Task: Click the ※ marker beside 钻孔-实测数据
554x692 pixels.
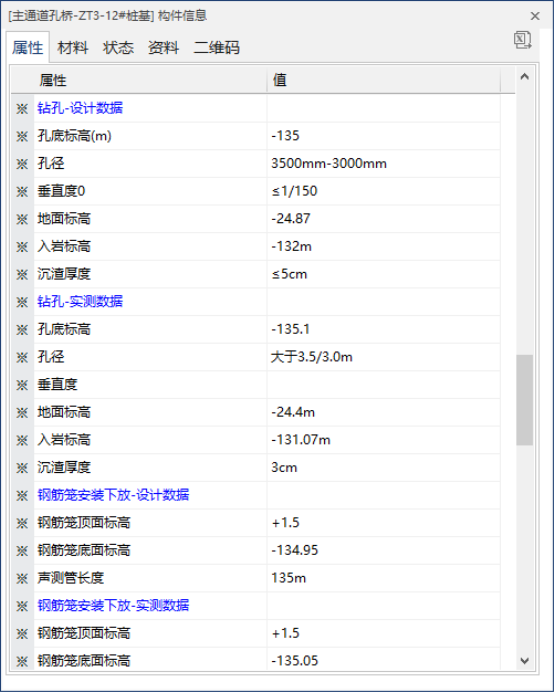Action: click(22, 302)
